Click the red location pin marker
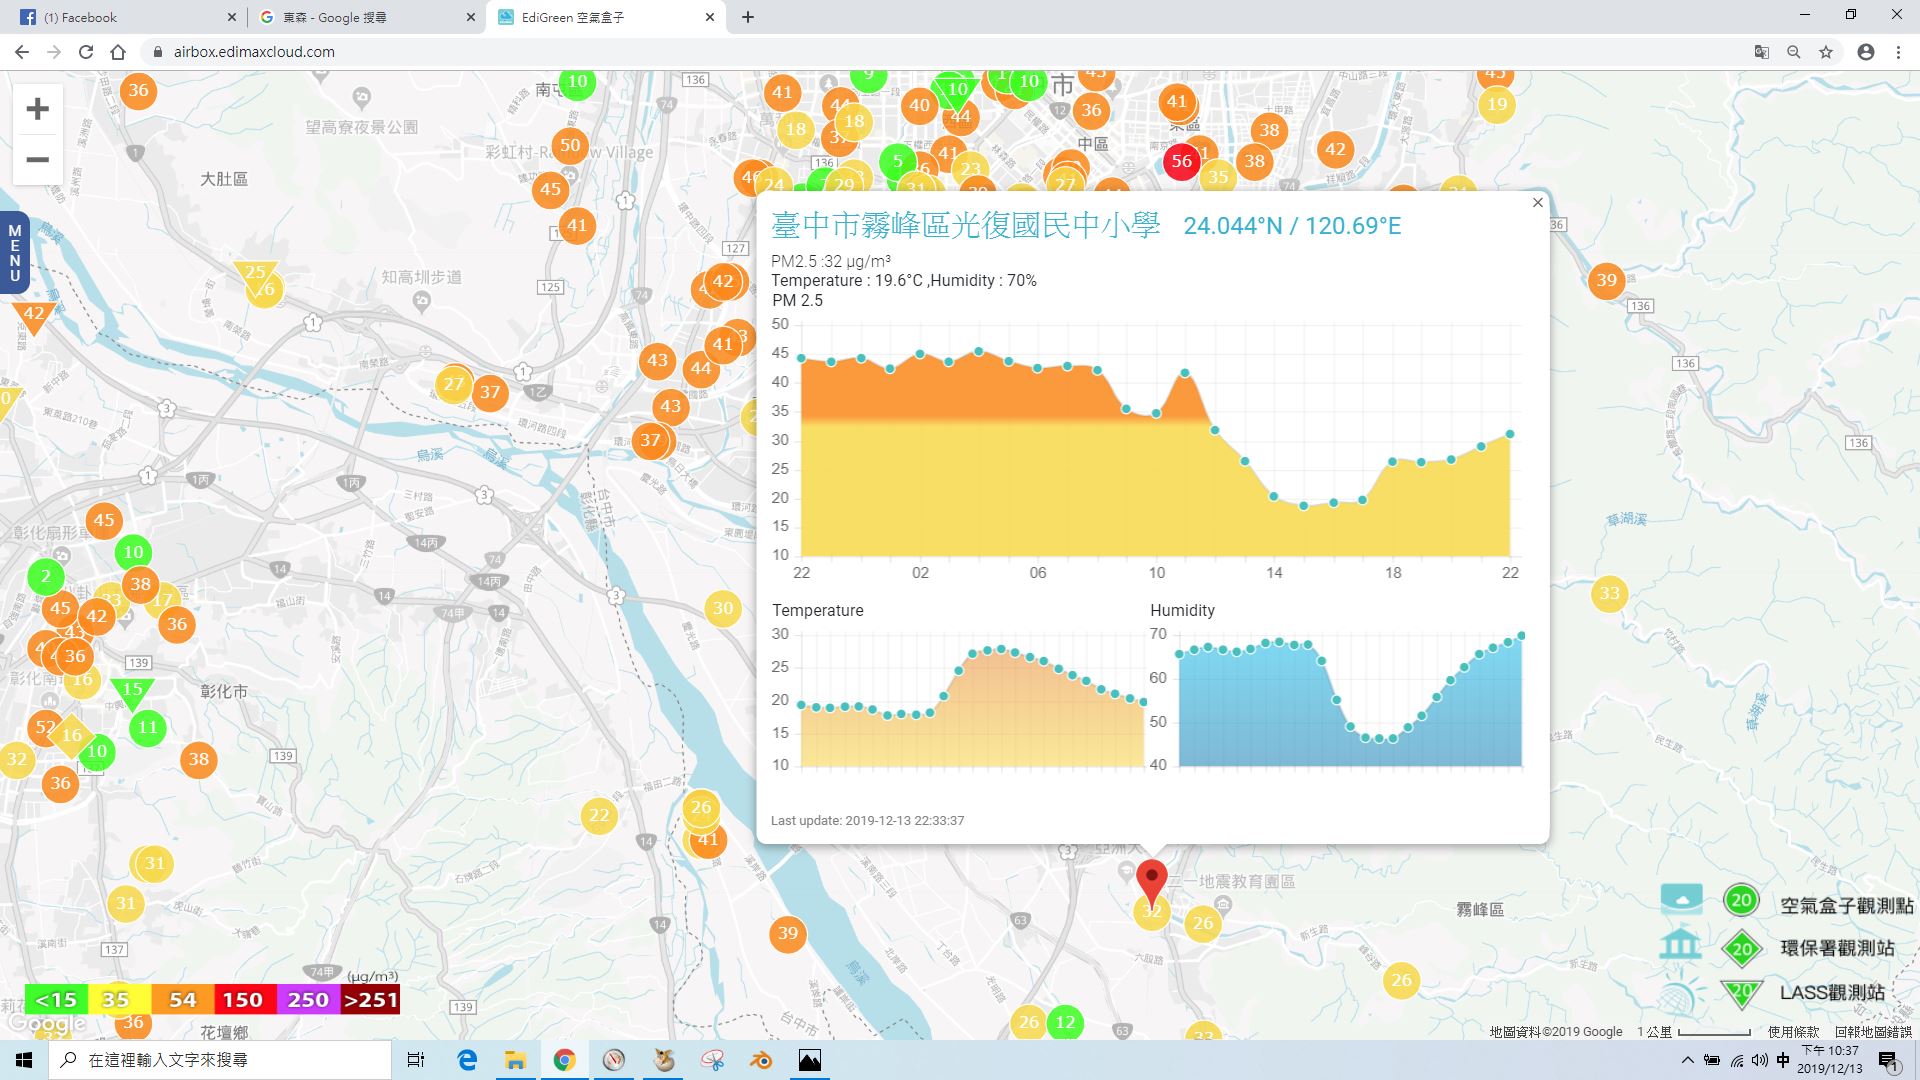This screenshot has height=1080, width=1920. (x=1152, y=883)
